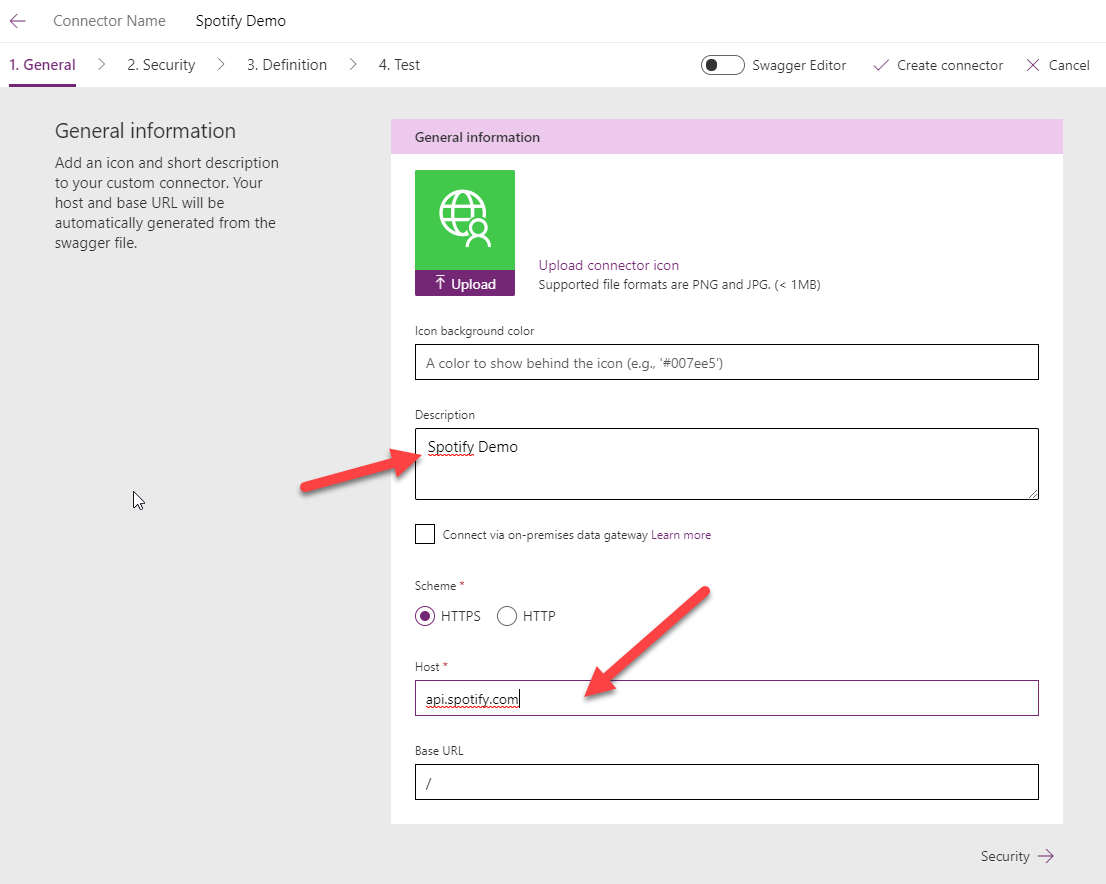Enable on-premises data gateway checkbox

pos(425,534)
